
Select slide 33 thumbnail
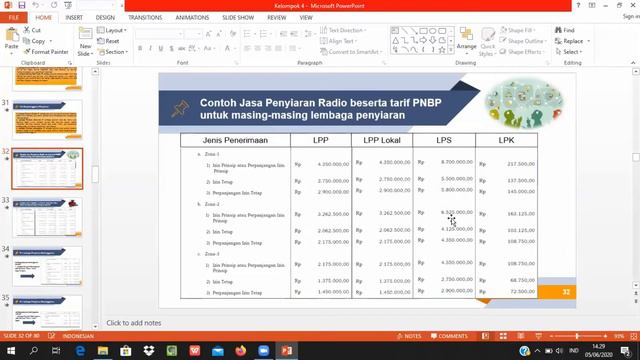pyautogui.click(x=47, y=217)
